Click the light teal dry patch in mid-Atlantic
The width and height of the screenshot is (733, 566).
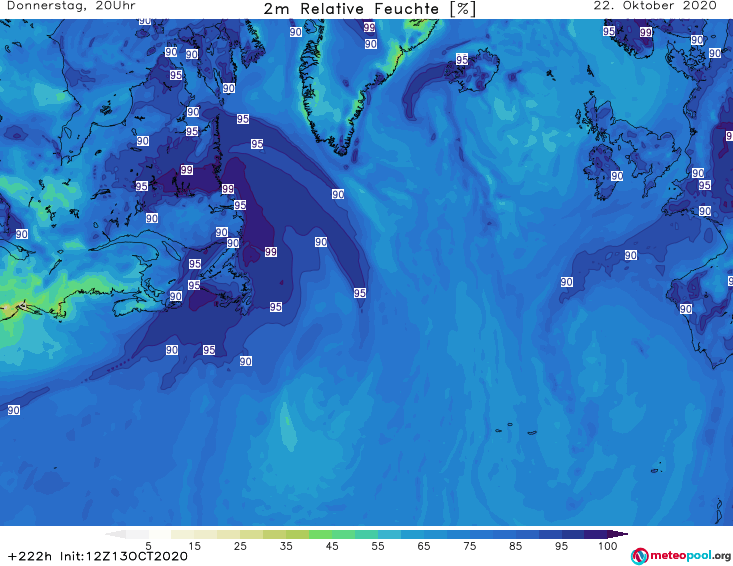287,426
